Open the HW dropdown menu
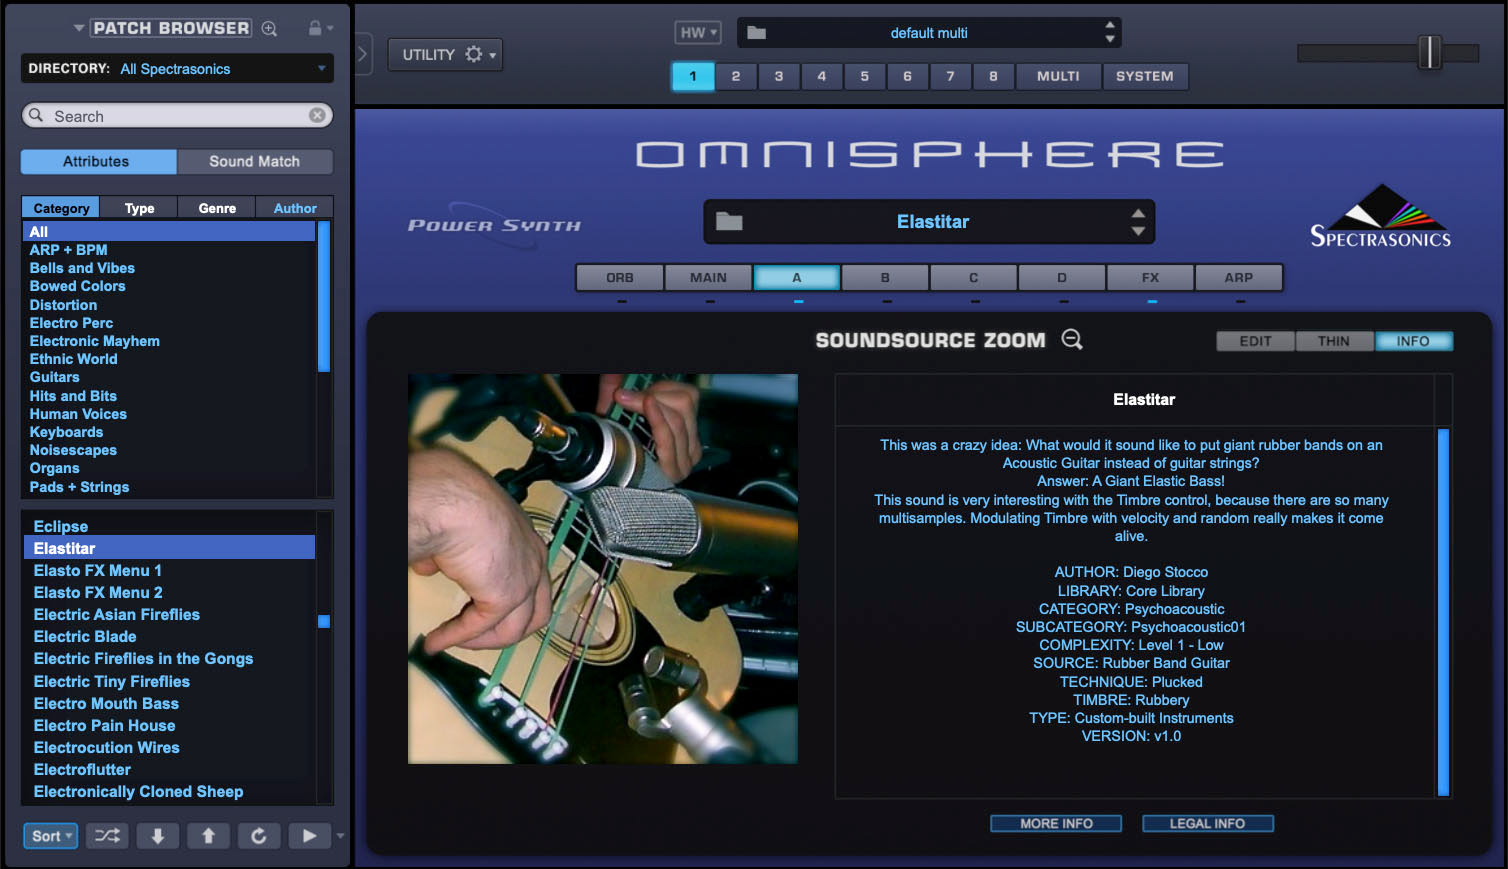 pos(698,33)
